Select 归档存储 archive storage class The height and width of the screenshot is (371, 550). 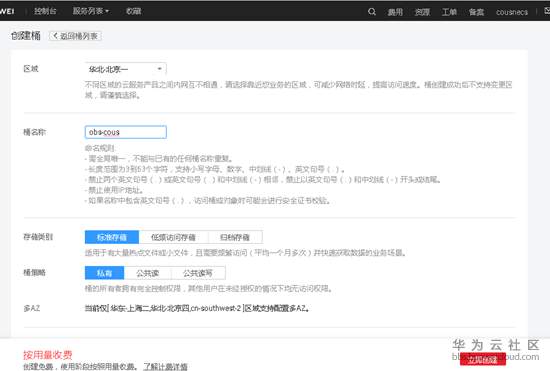[235, 237]
